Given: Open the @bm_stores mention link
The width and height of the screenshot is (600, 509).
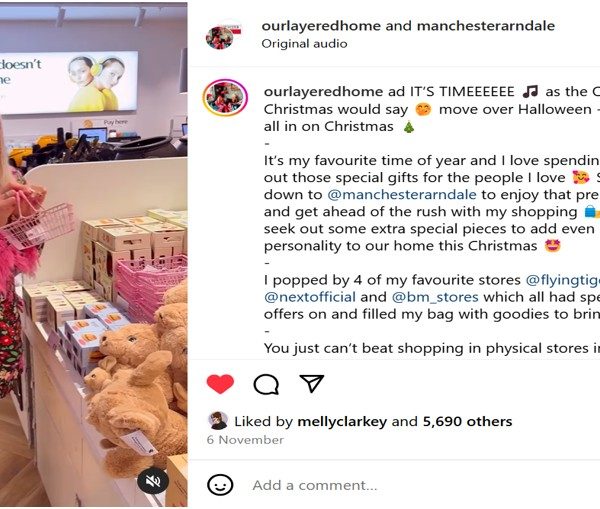Looking at the screenshot, I should coord(435,297).
